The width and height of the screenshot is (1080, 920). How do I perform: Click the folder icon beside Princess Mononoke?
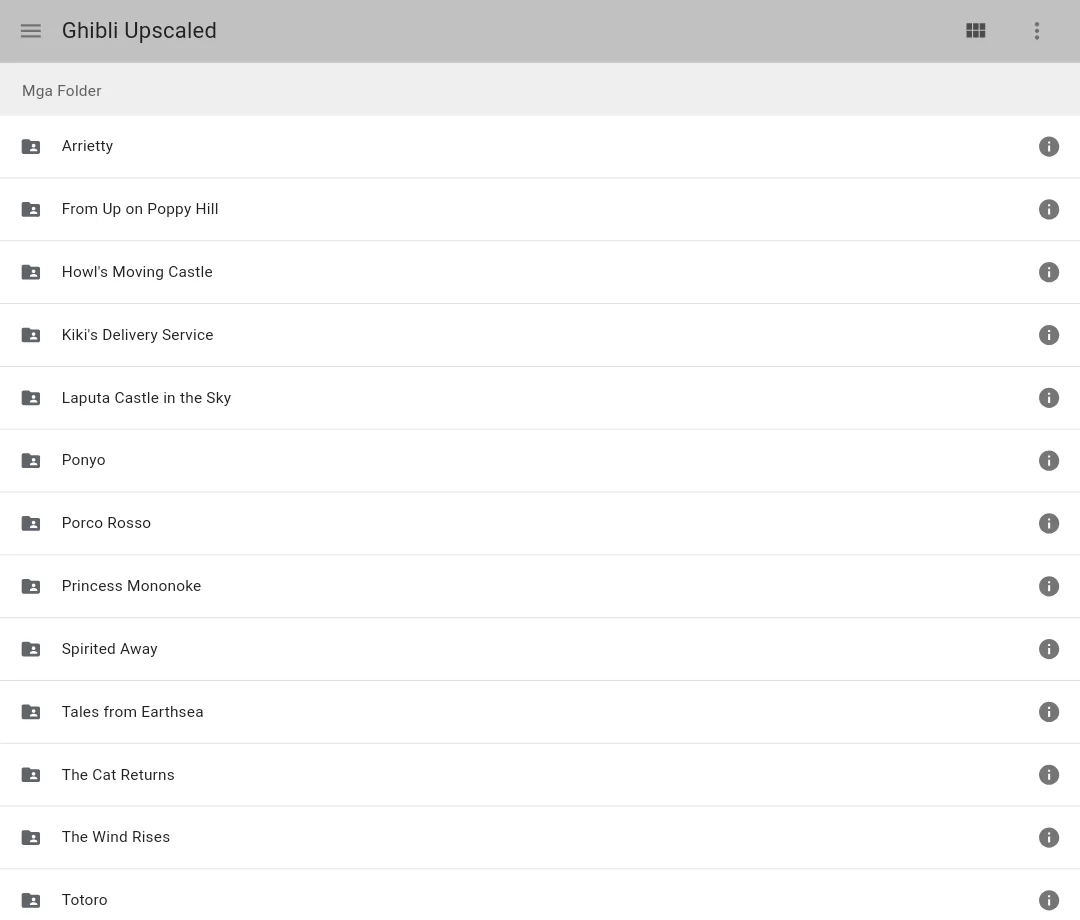tap(31, 586)
